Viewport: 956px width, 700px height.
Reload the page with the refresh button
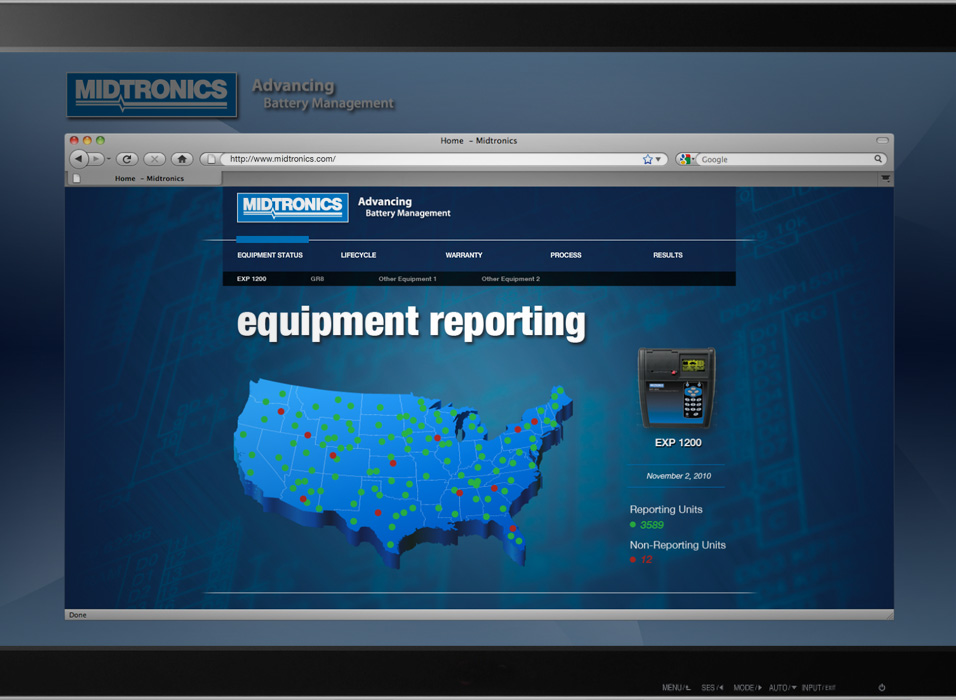tap(127, 159)
